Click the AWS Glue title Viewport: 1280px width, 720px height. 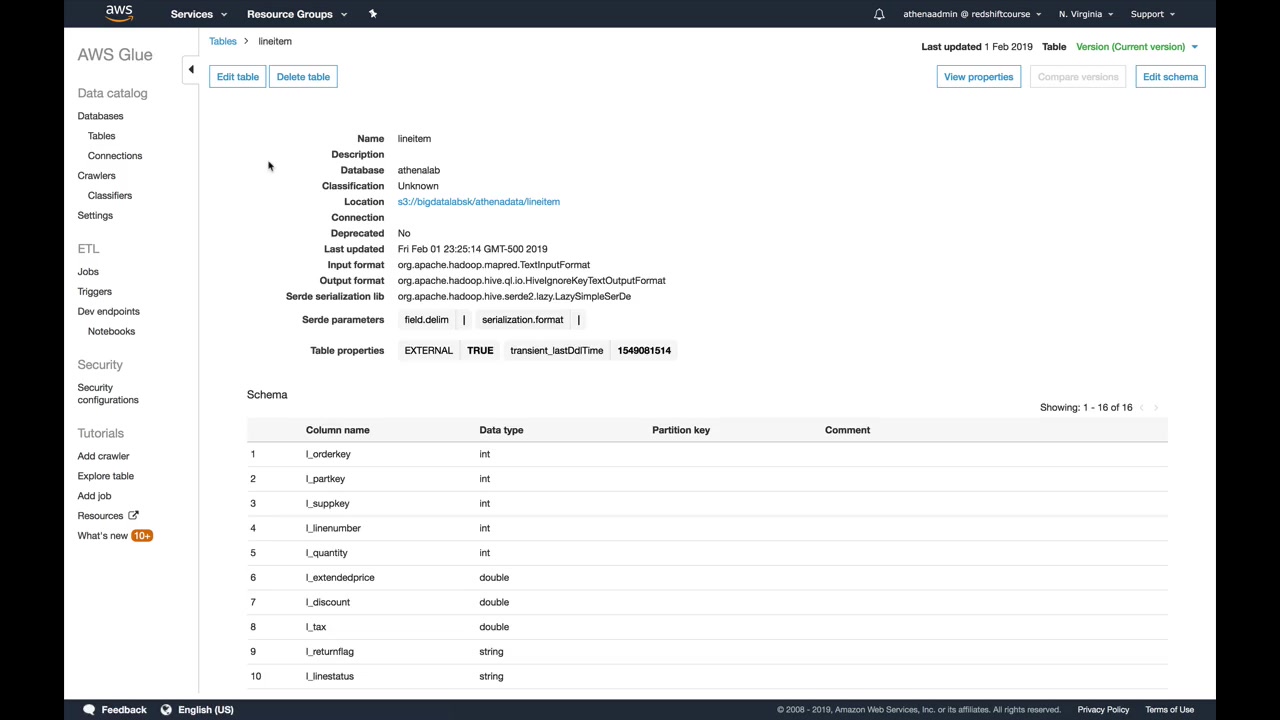(x=115, y=55)
